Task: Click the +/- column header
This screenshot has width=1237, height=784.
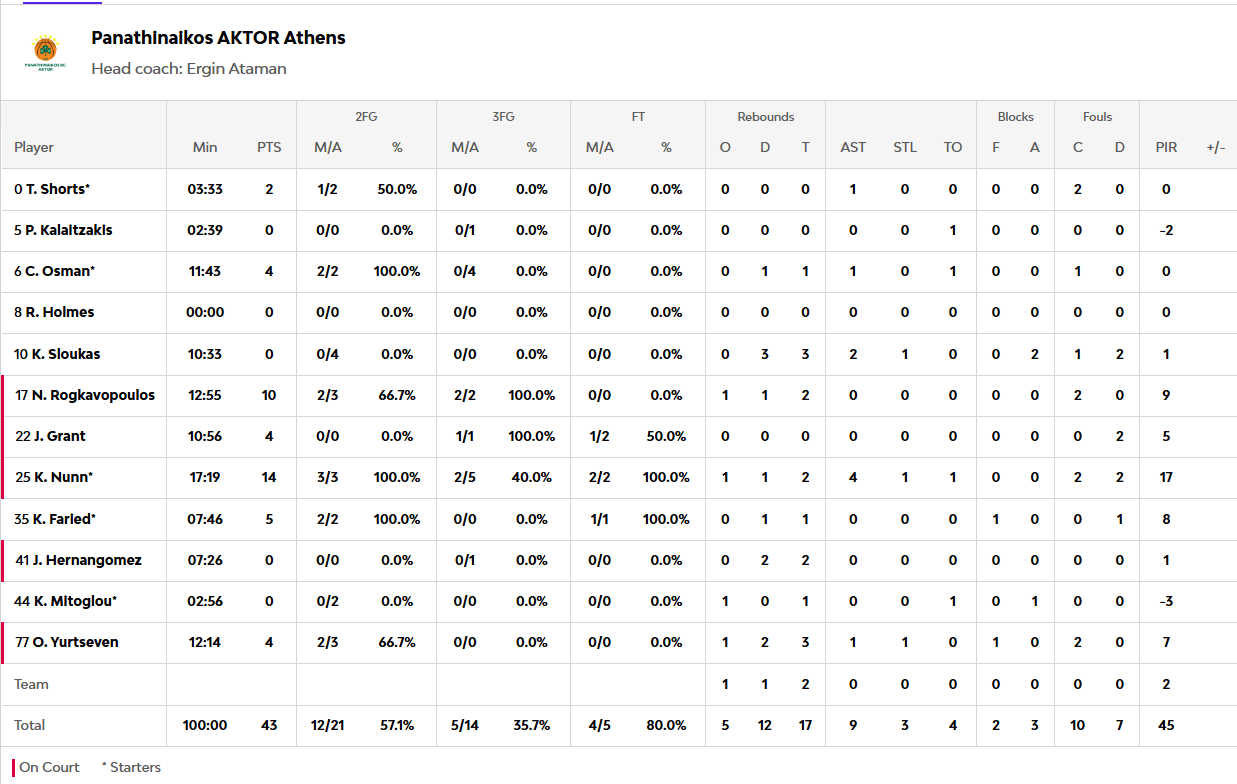Action: click(1215, 147)
